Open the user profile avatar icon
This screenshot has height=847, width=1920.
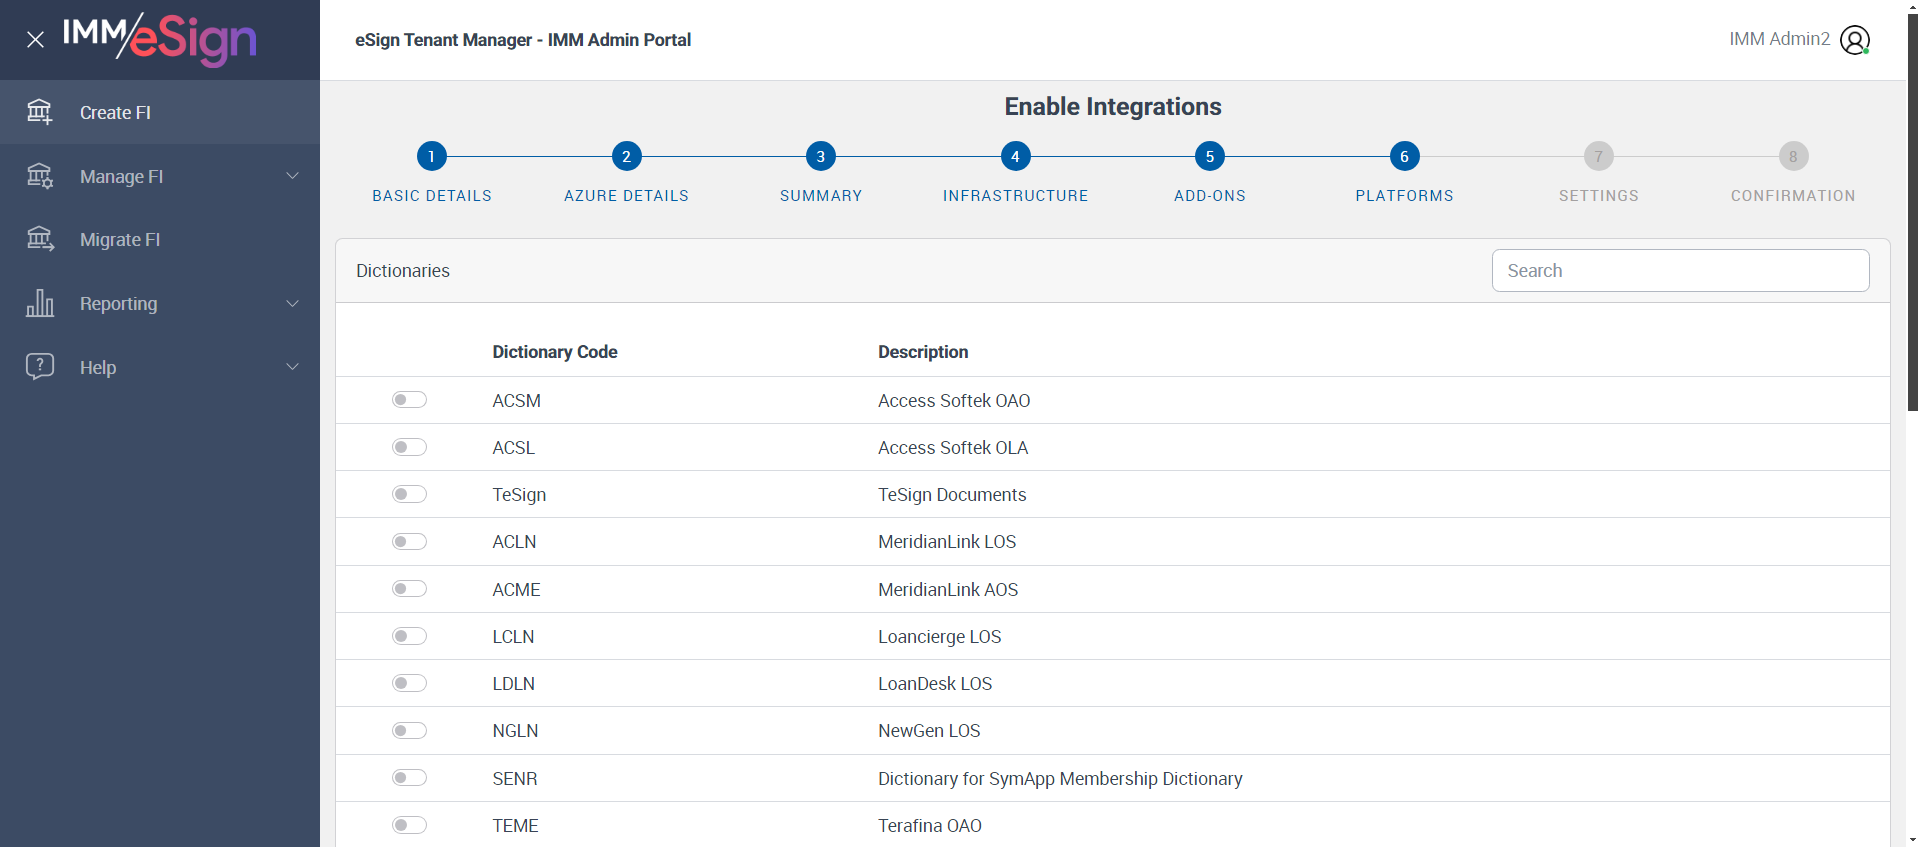point(1855,40)
